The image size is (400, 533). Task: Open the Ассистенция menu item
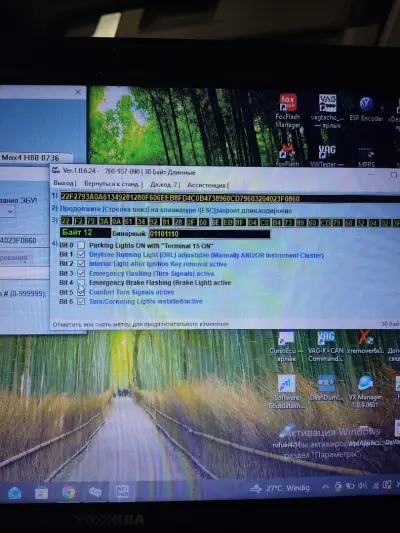pos(206,185)
